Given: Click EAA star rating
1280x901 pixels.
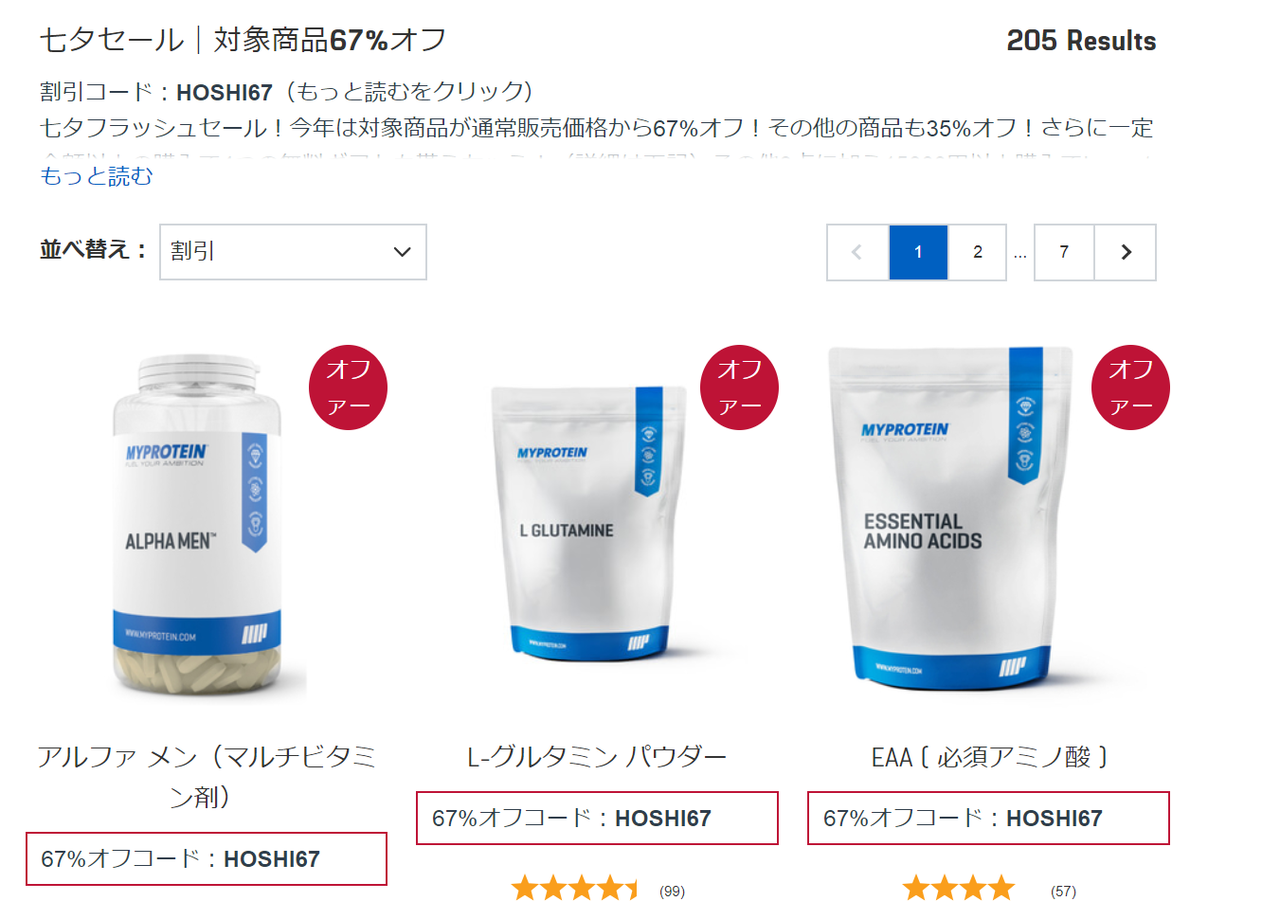Looking at the screenshot, I should [x=958, y=888].
